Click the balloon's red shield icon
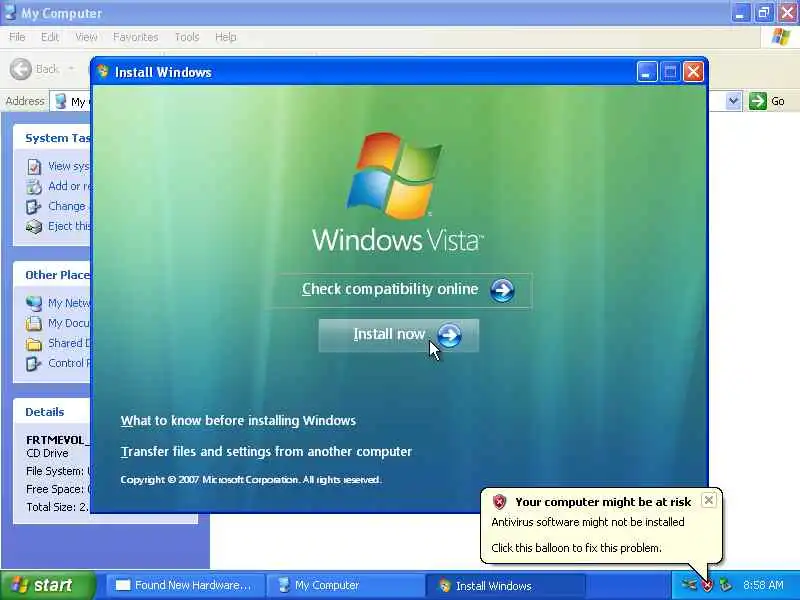 499,502
